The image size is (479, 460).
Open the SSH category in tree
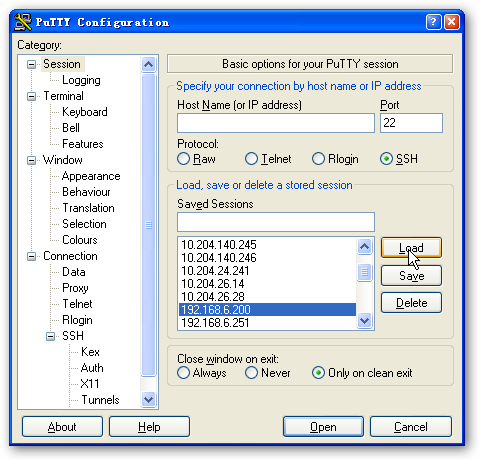coord(73,336)
